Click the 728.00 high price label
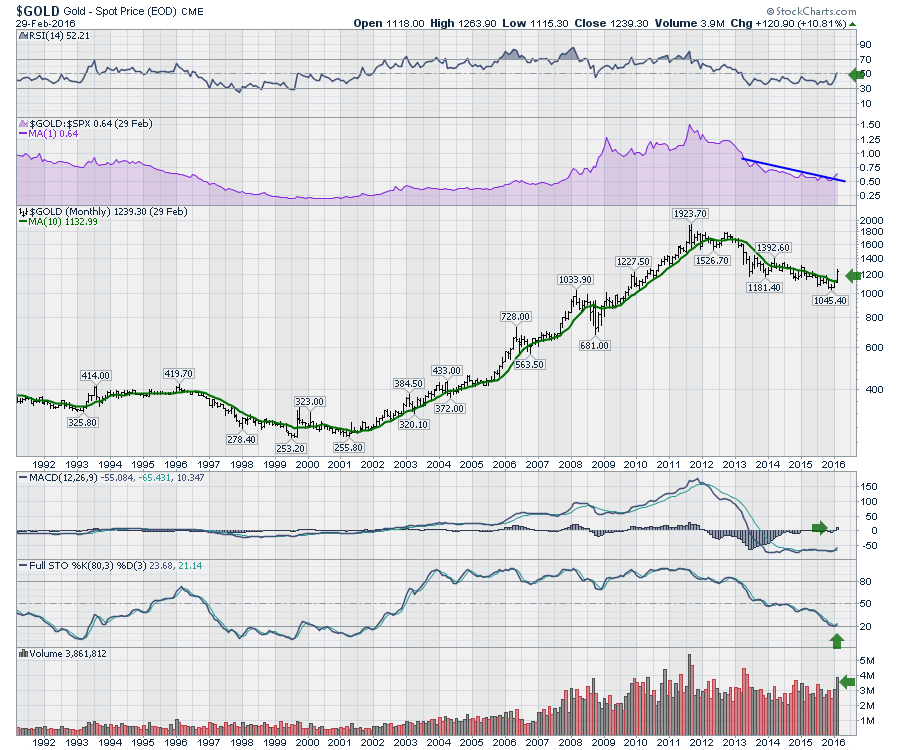Image resolution: width=900 pixels, height=750 pixels. pos(515,317)
